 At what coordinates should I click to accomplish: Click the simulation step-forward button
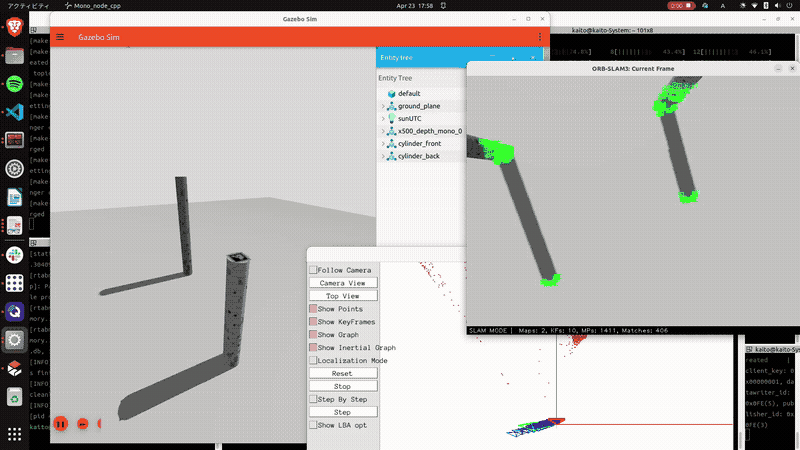82,424
